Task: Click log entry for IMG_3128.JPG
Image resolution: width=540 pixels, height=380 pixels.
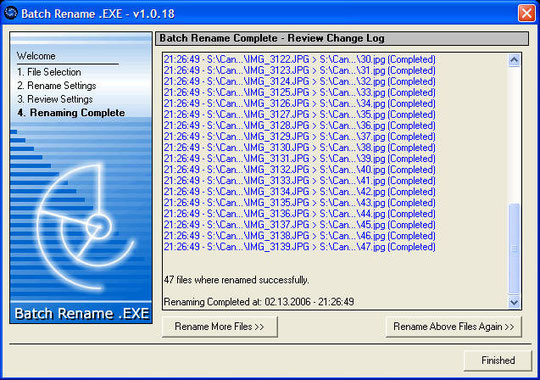Action: 300,125
